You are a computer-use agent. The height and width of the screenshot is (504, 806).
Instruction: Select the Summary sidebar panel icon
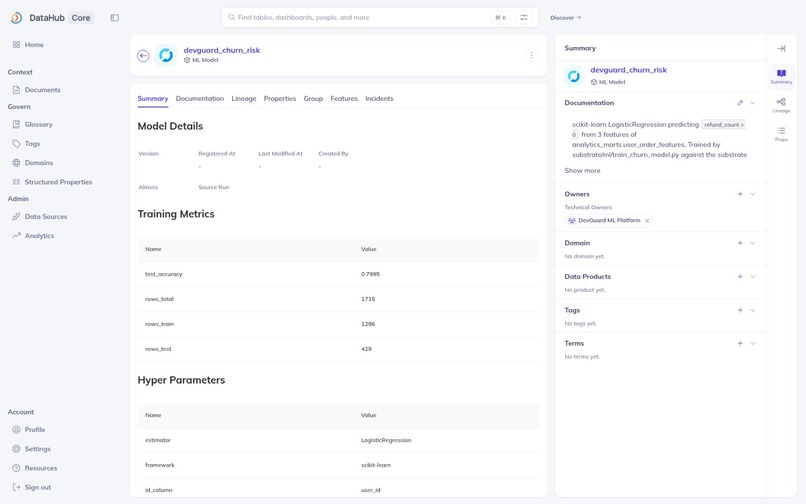pos(781,77)
